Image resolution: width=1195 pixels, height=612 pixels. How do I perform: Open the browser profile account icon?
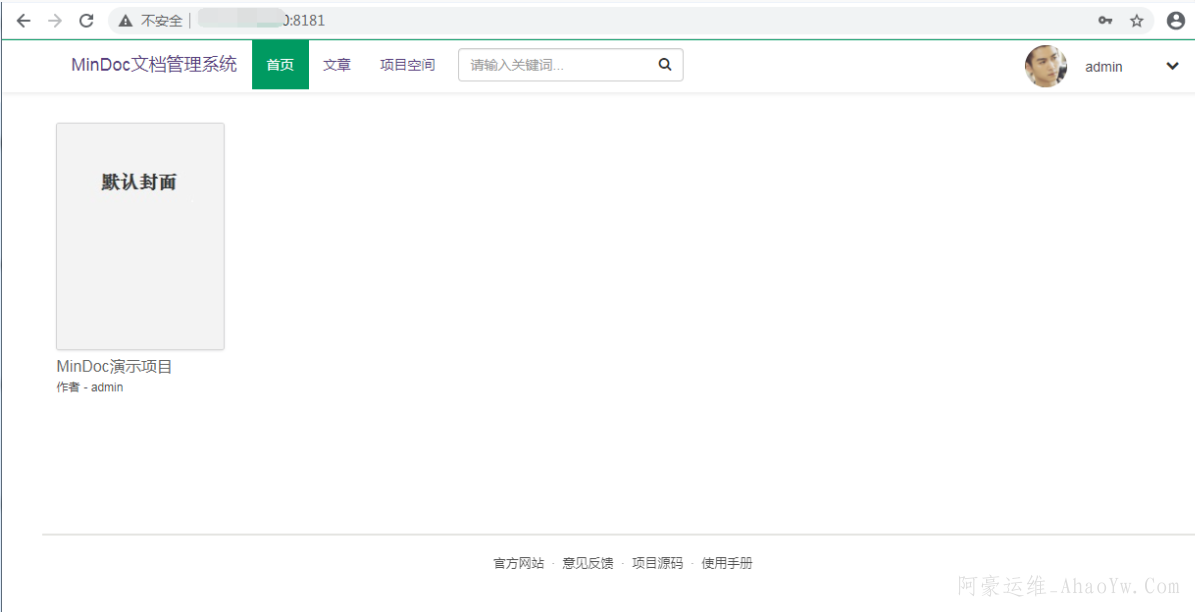pos(1175,20)
